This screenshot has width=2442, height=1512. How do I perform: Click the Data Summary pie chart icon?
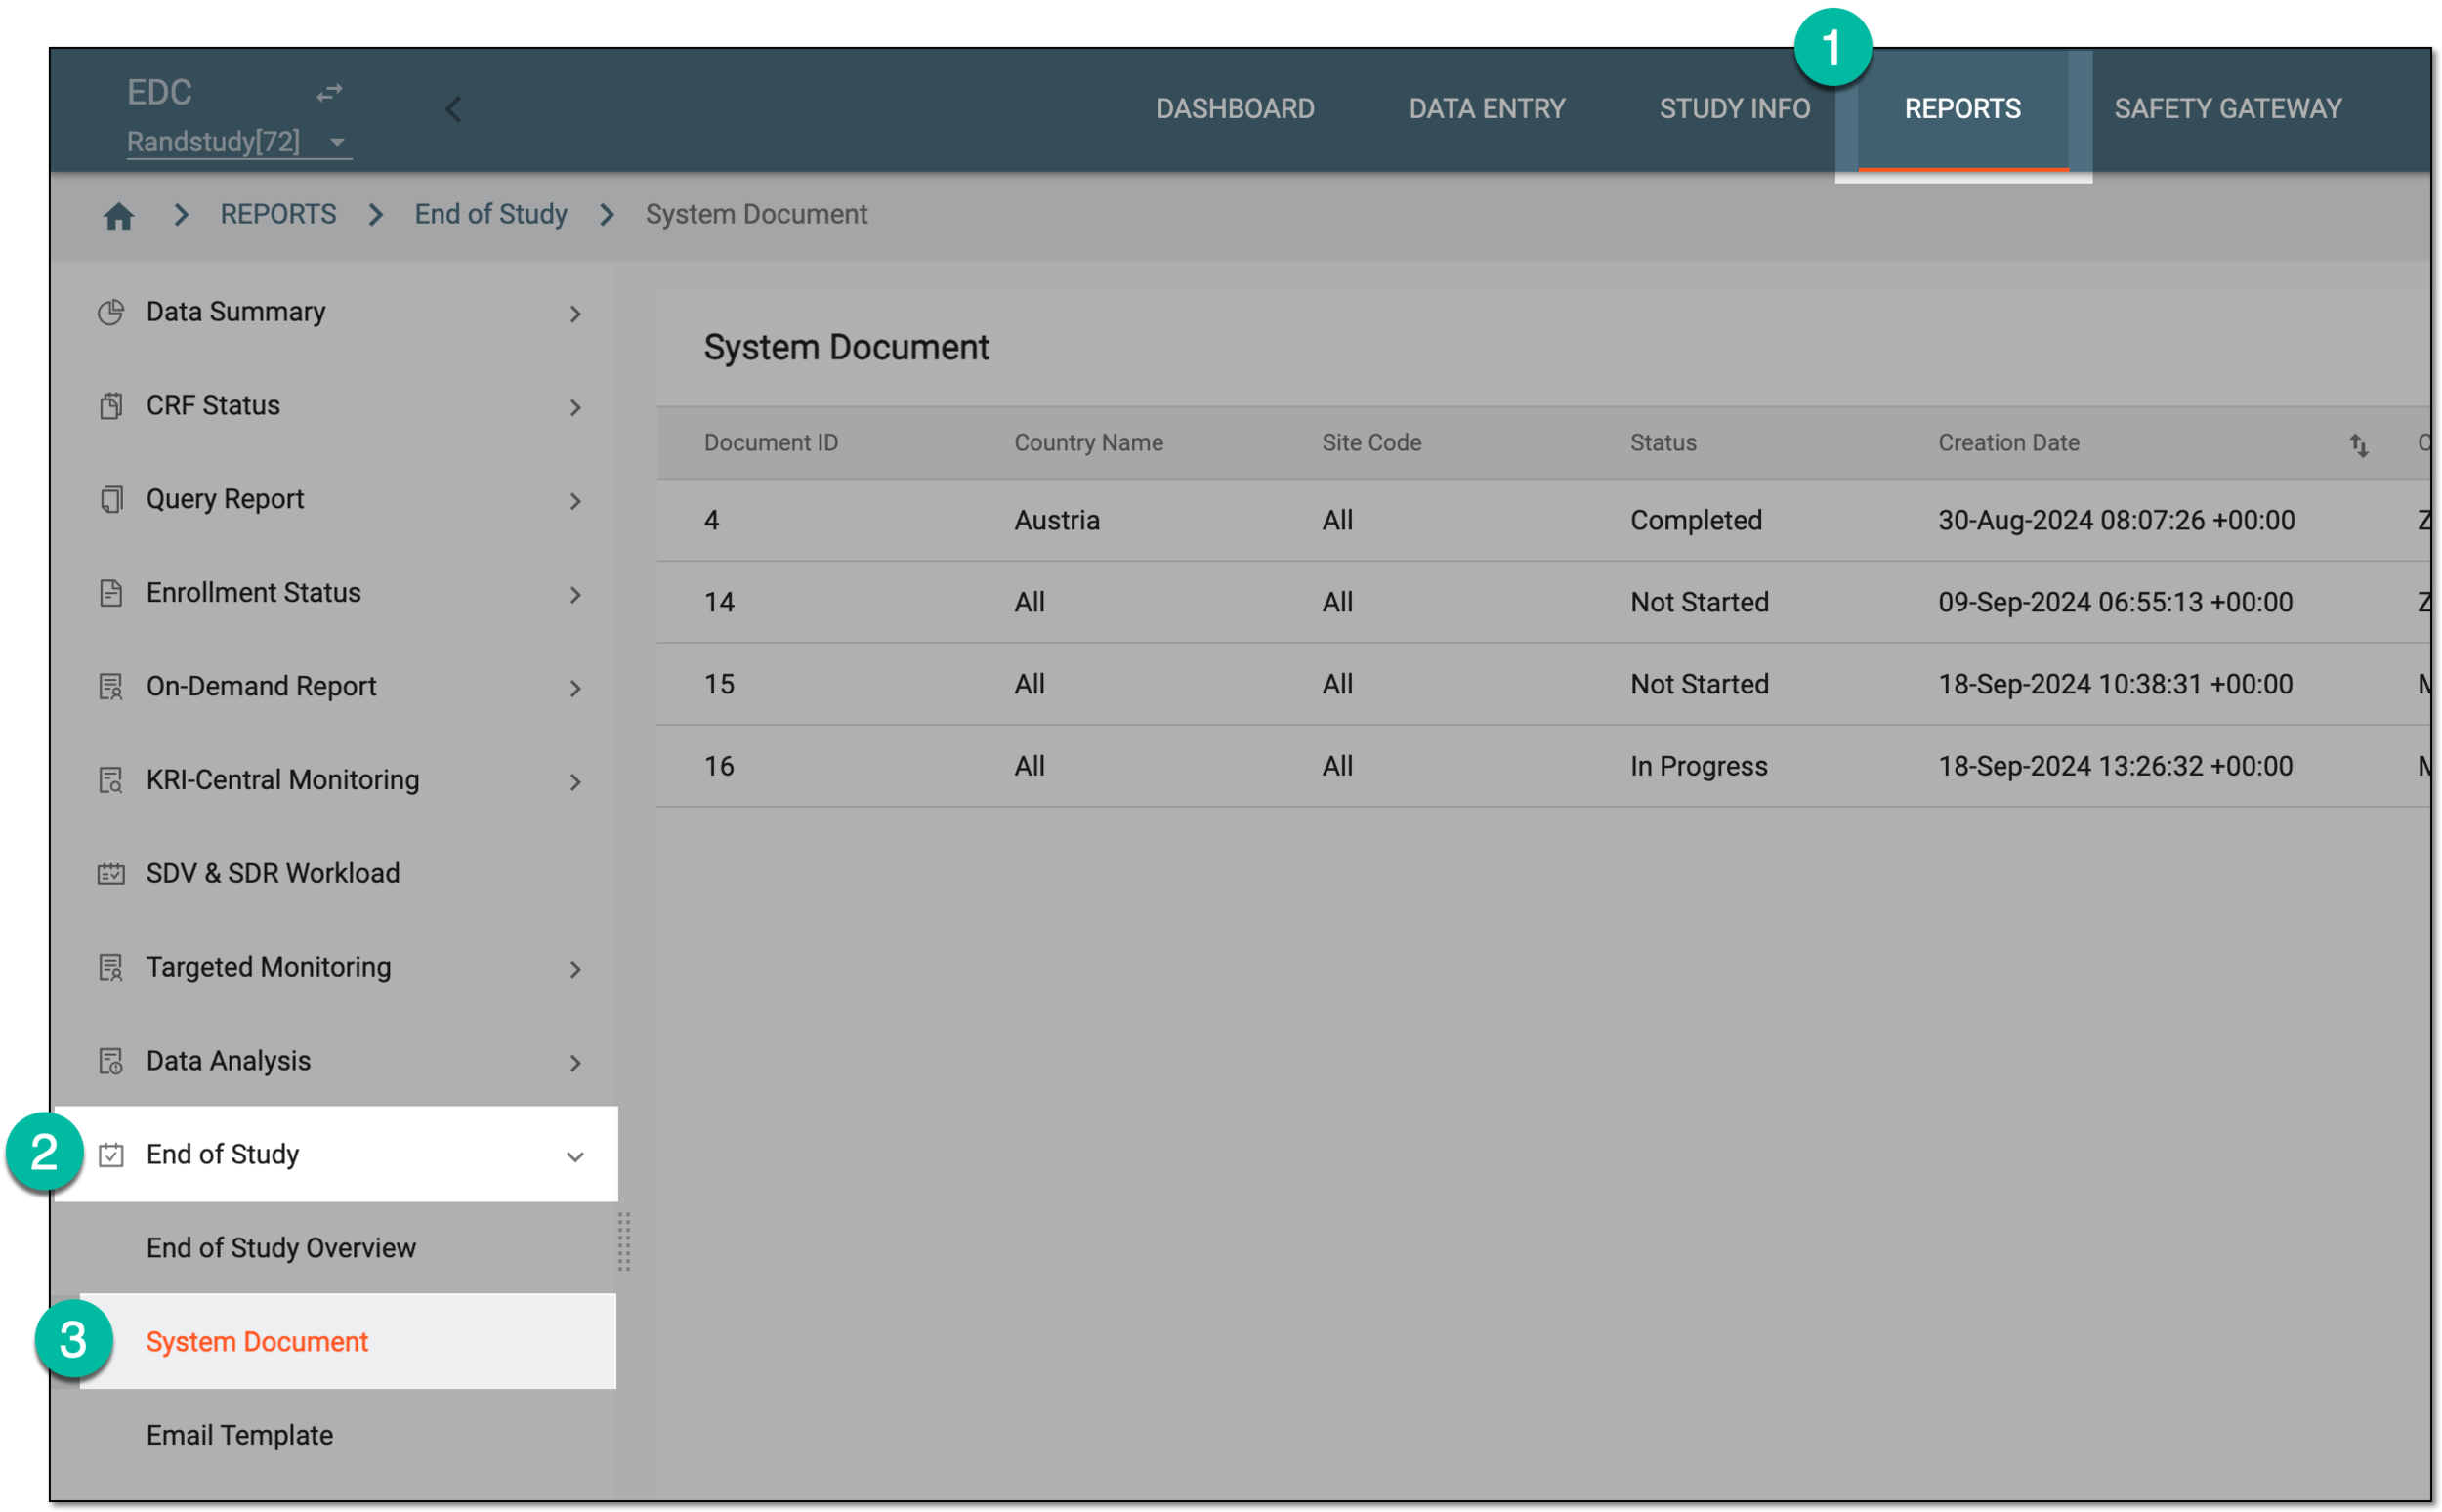tap(111, 313)
